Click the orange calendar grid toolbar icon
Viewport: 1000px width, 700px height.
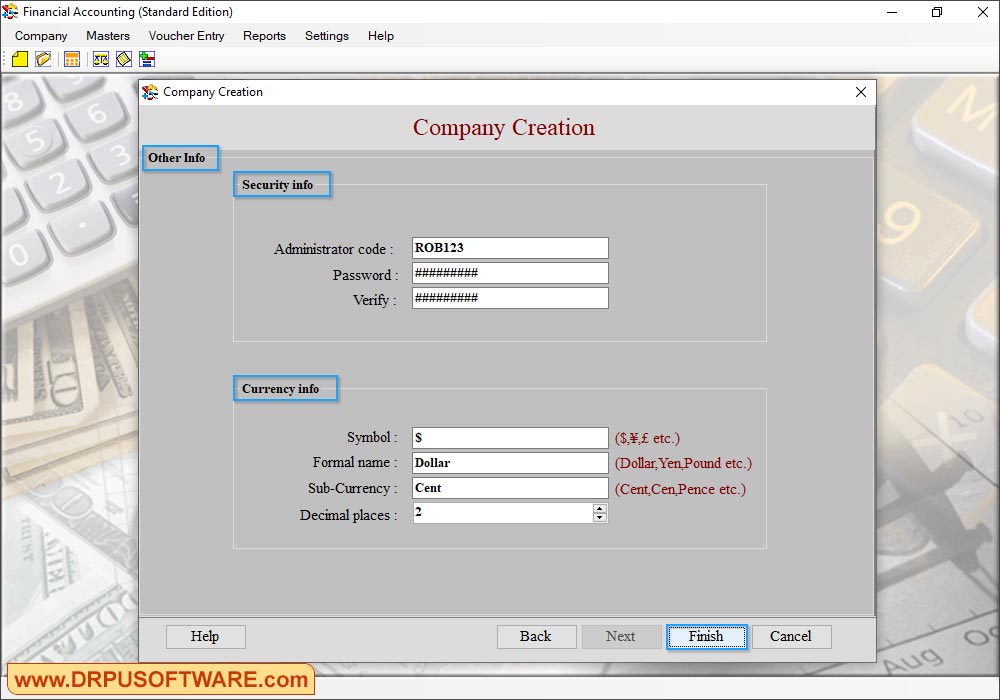coord(72,60)
